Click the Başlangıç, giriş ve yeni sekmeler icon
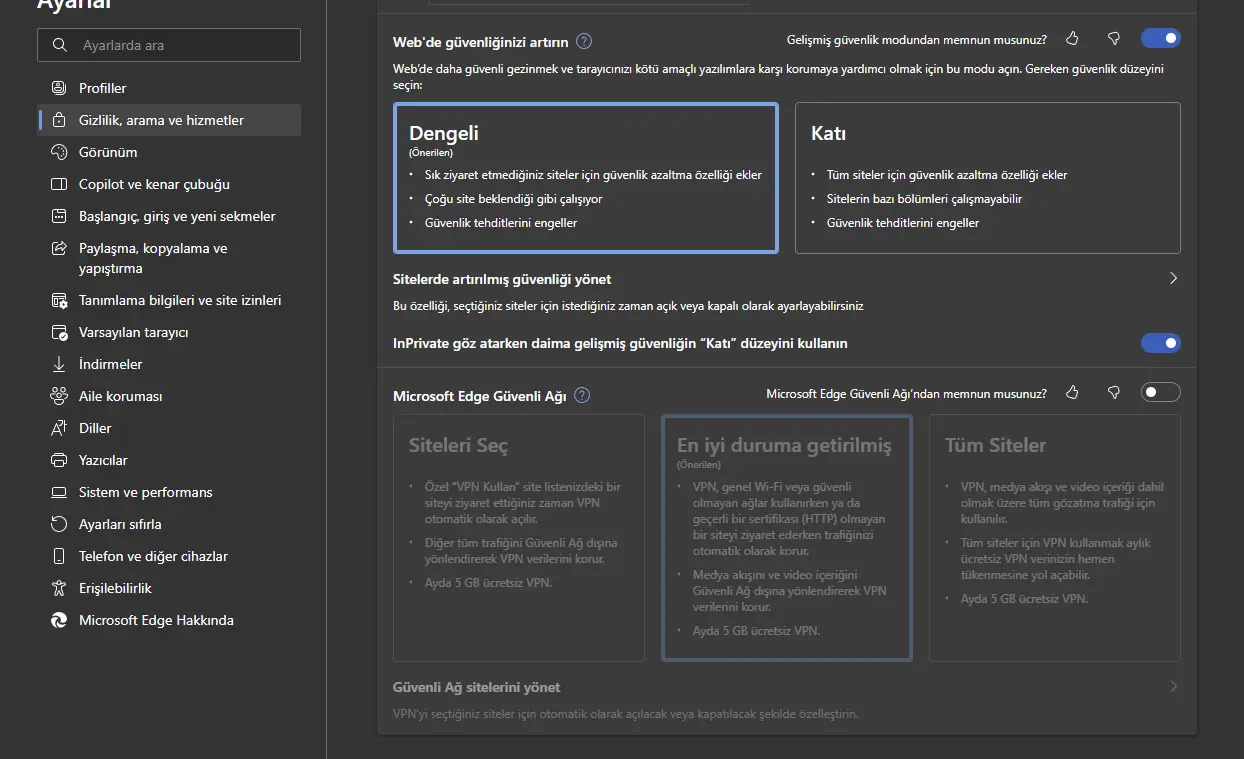Viewport: 1244px width, 759px height. click(x=59, y=216)
